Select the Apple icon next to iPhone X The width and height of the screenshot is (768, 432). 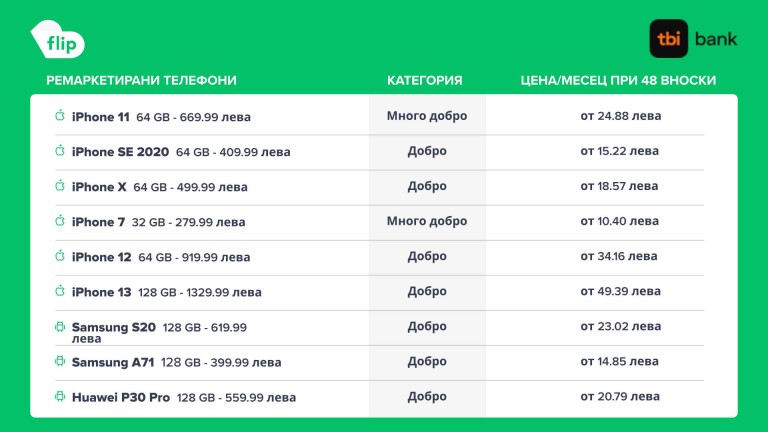[x=60, y=186]
